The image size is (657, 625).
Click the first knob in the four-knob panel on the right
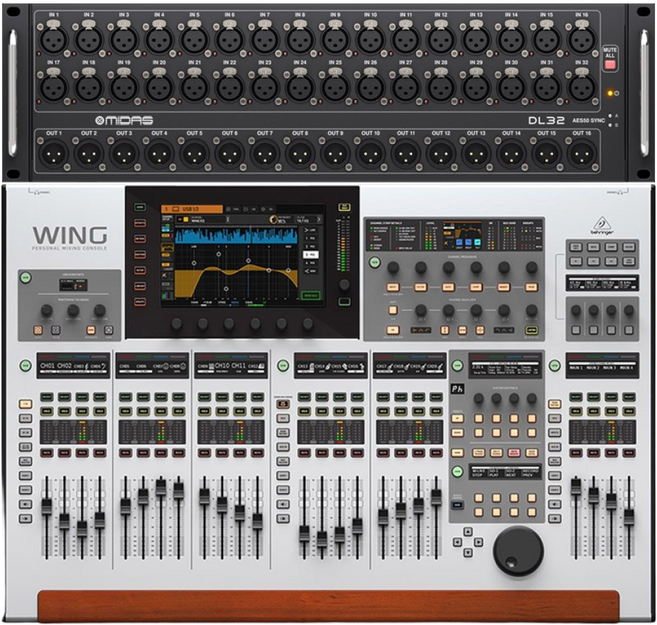576,310
